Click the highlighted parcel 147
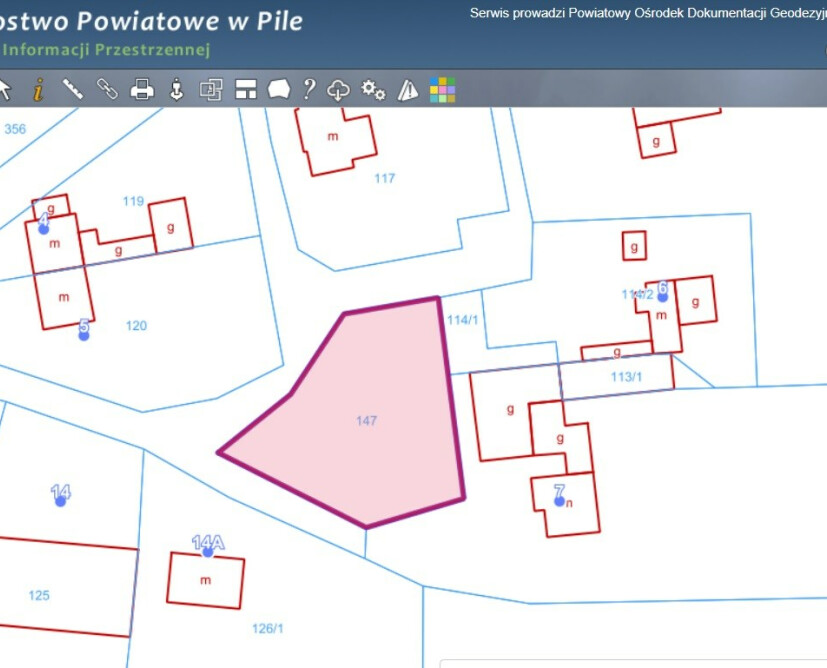 click(x=366, y=421)
